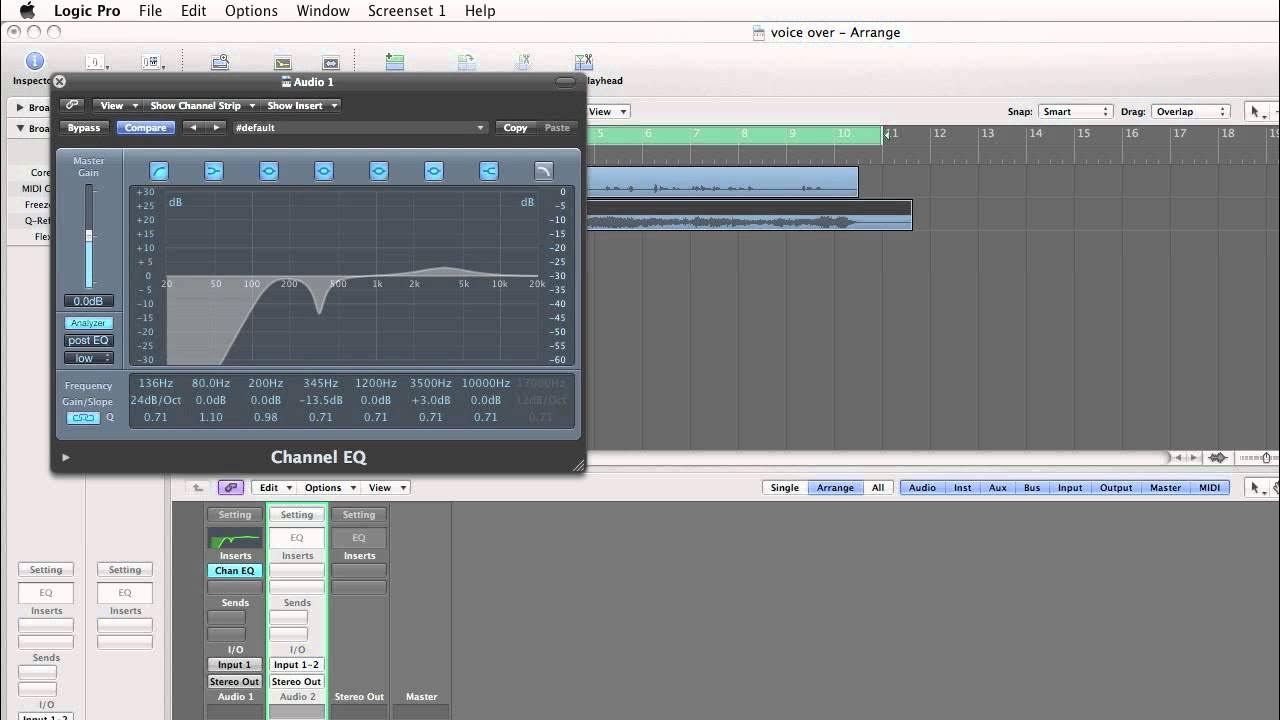The image size is (1280, 720).
Task: Click the Apple menu icon
Action: click(x=28, y=11)
